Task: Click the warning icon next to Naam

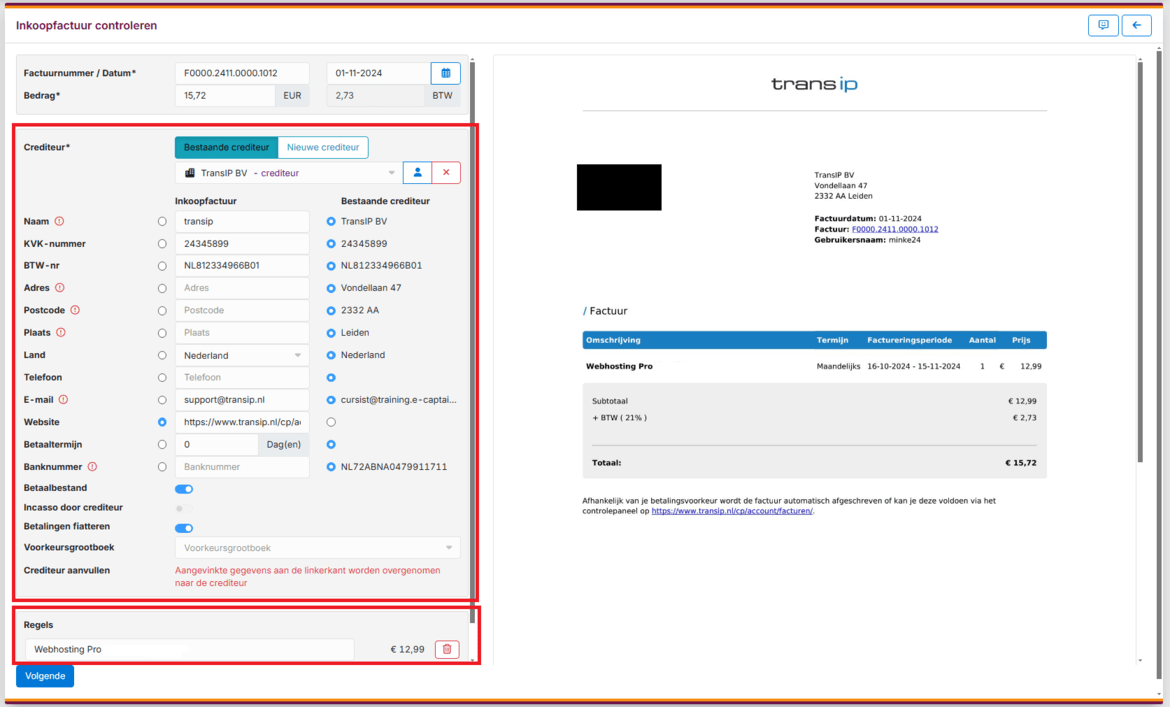Action: (60, 221)
